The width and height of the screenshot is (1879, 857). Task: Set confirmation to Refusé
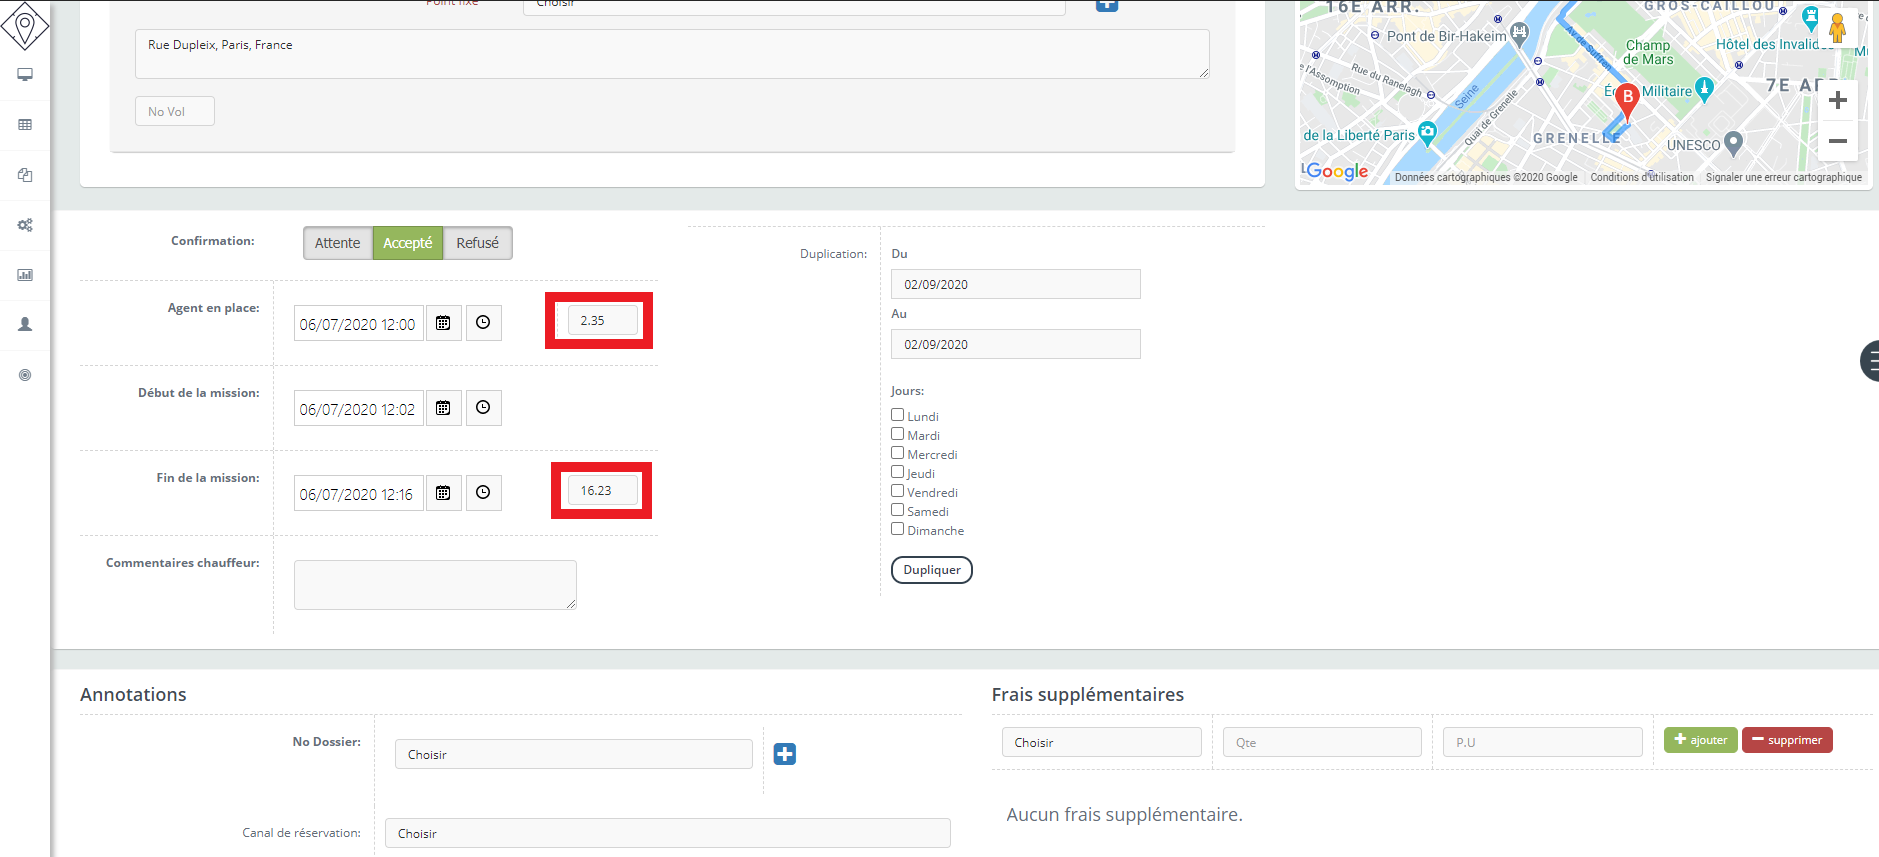(477, 243)
